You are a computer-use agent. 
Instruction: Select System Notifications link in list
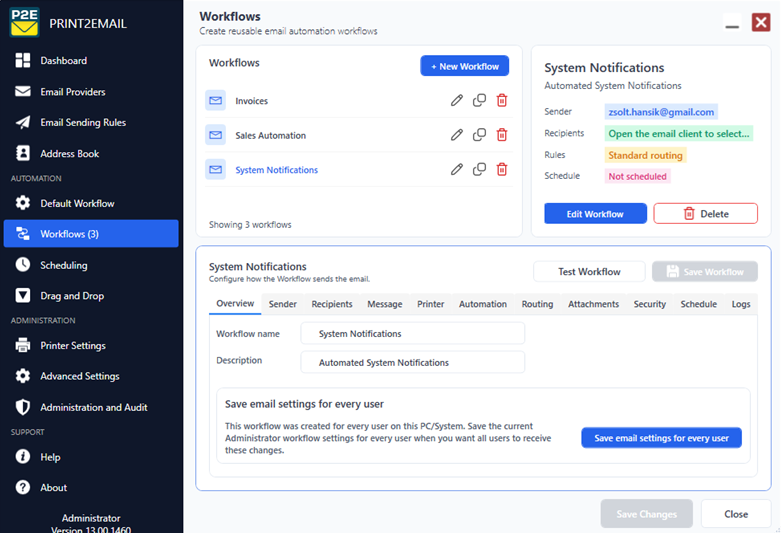276,170
